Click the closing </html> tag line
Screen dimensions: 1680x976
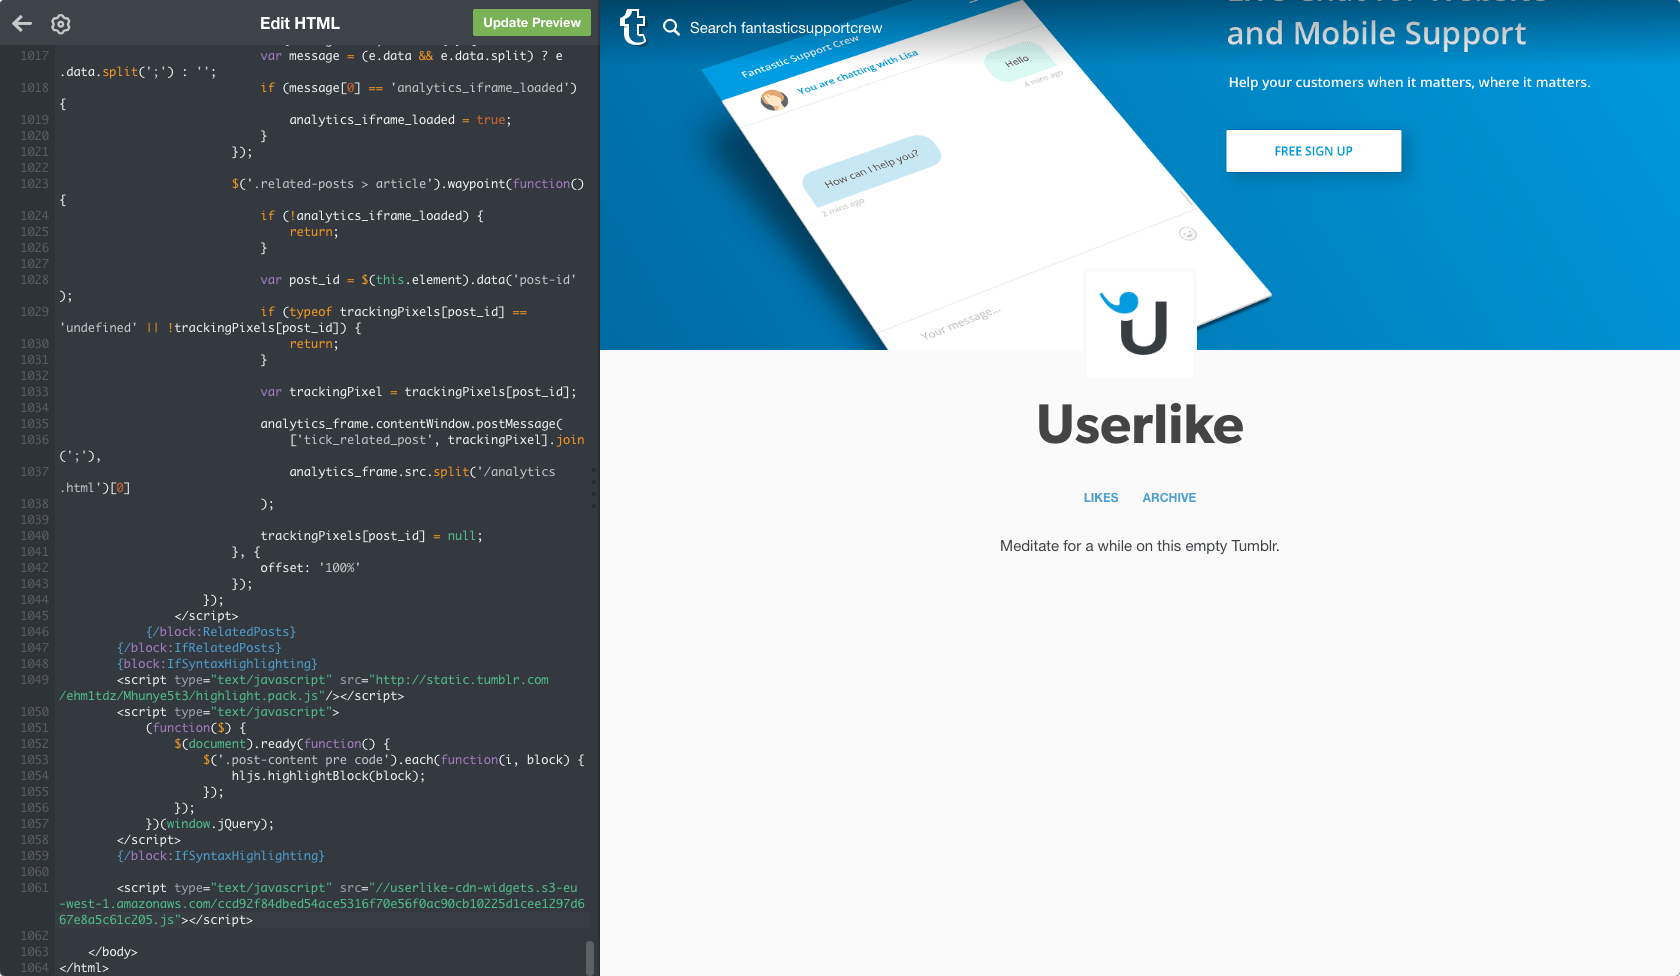point(84,968)
